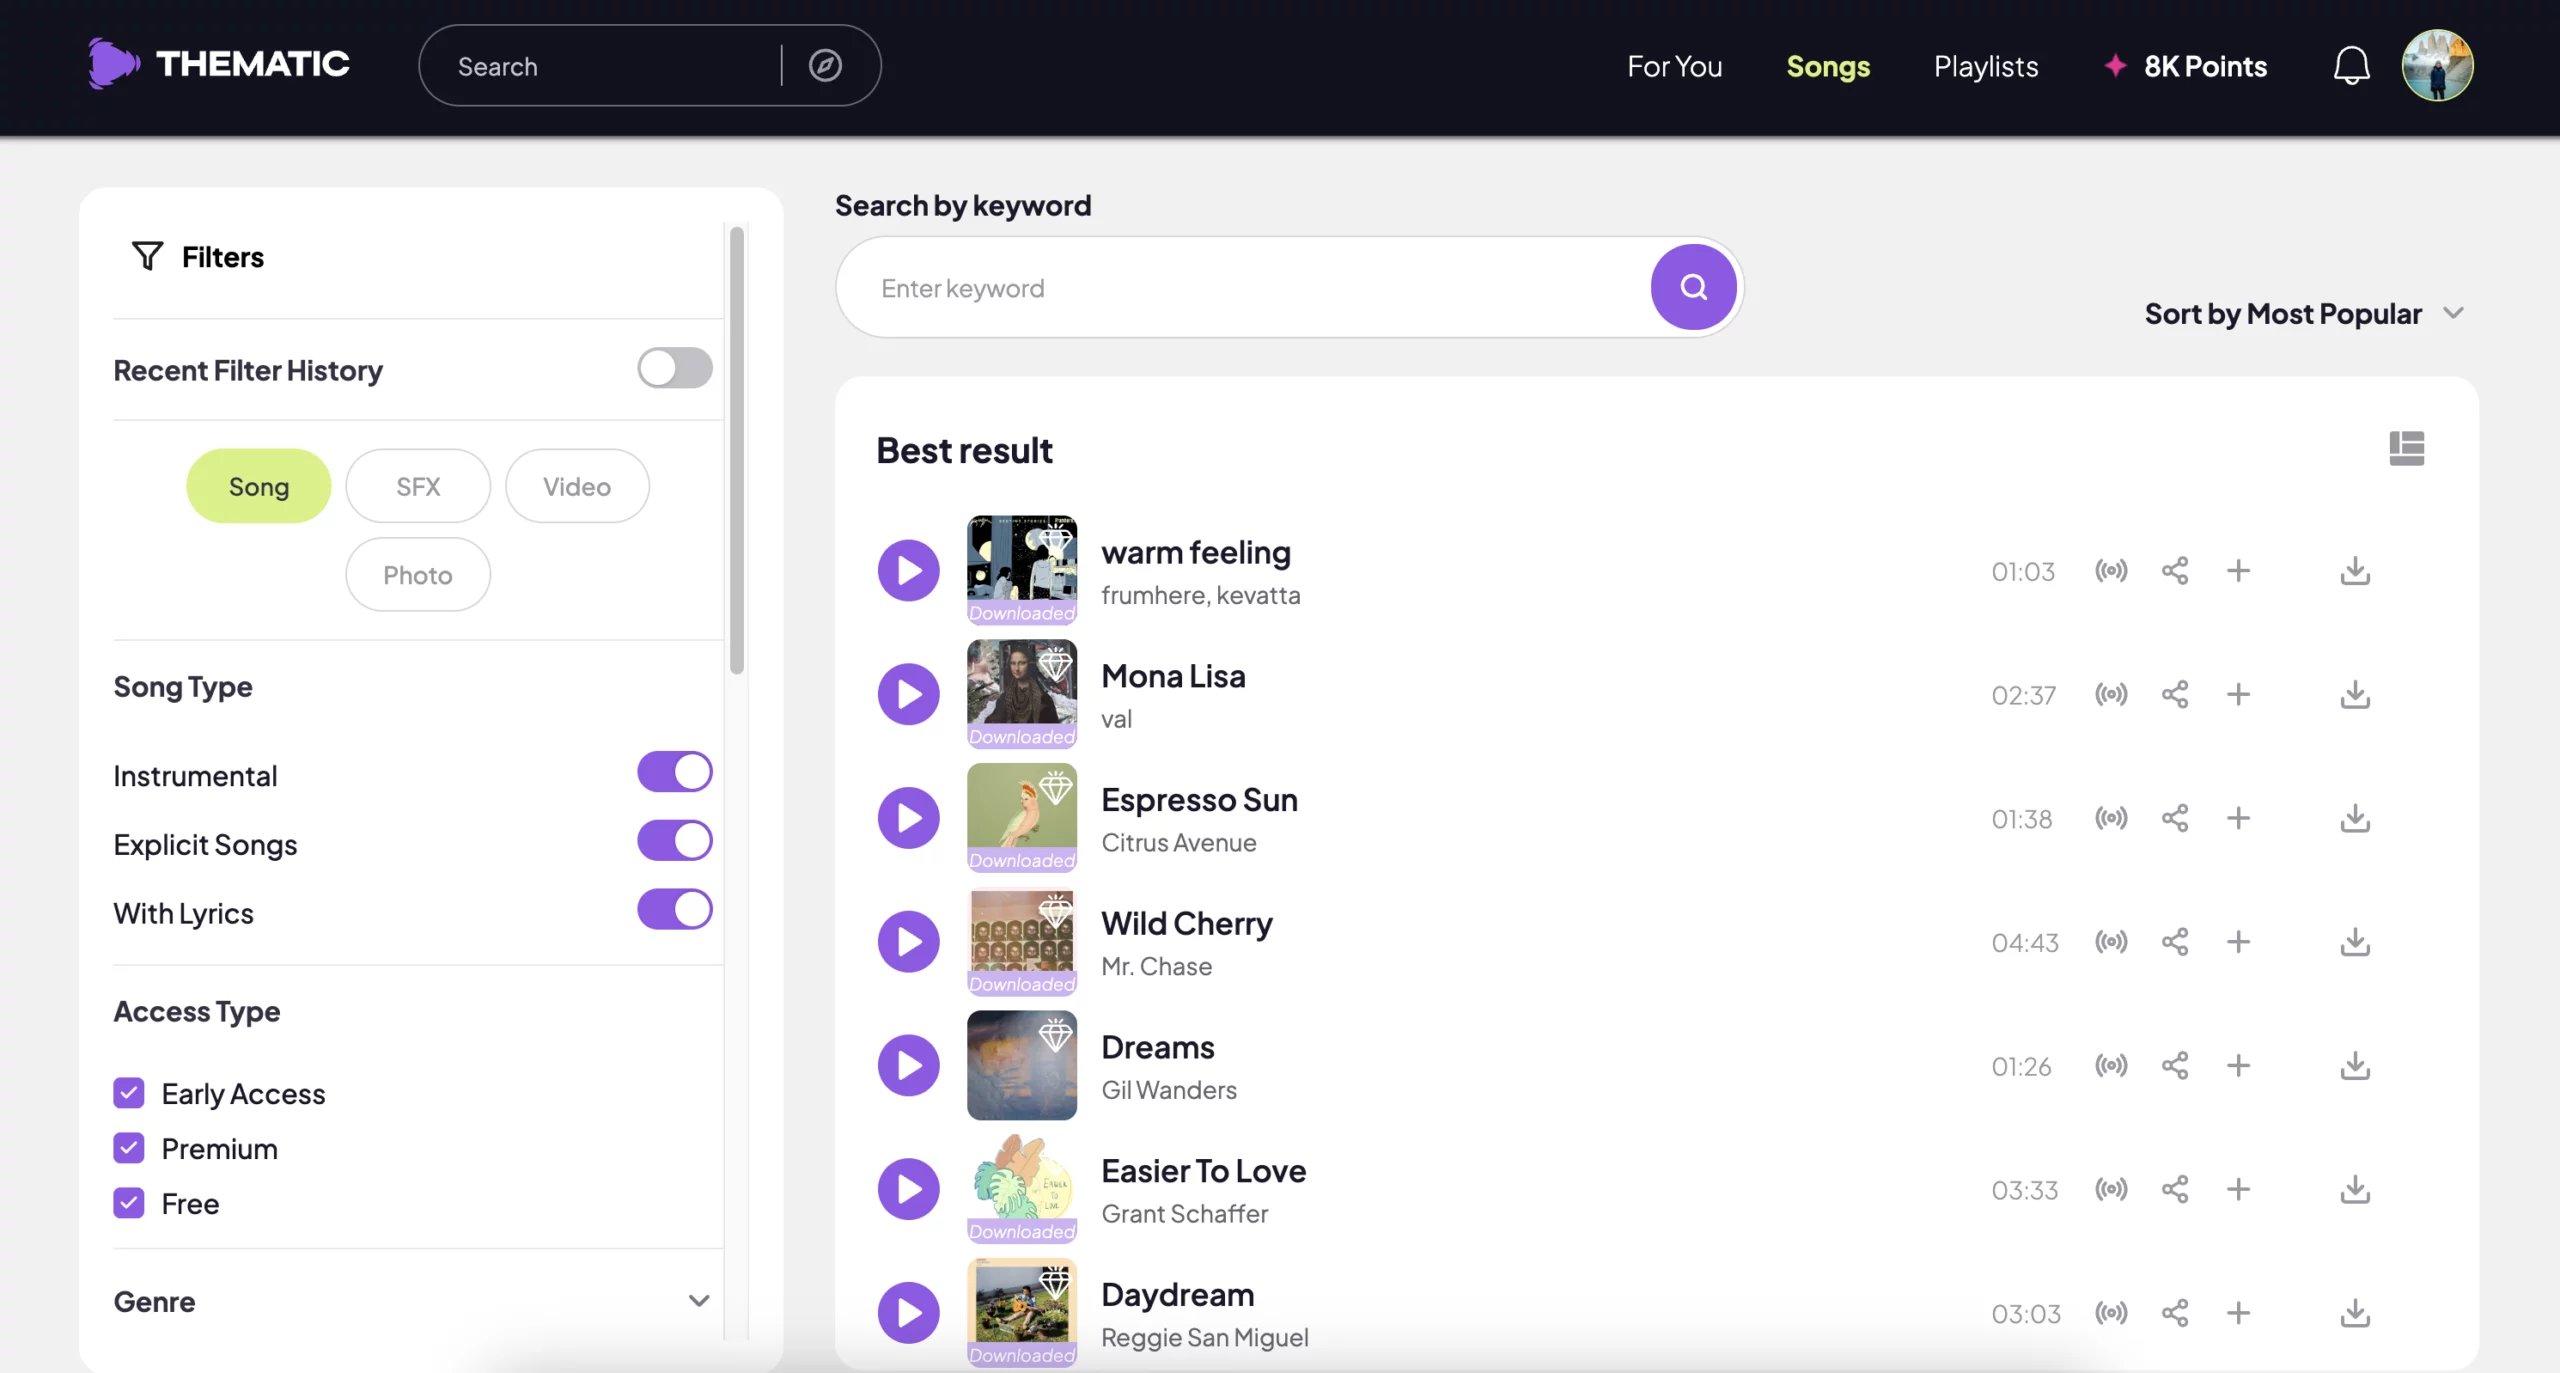The height and width of the screenshot is (1373, 2560).
Task: Add Wild Cherry to a playlist
Action: coord(2238,941)
